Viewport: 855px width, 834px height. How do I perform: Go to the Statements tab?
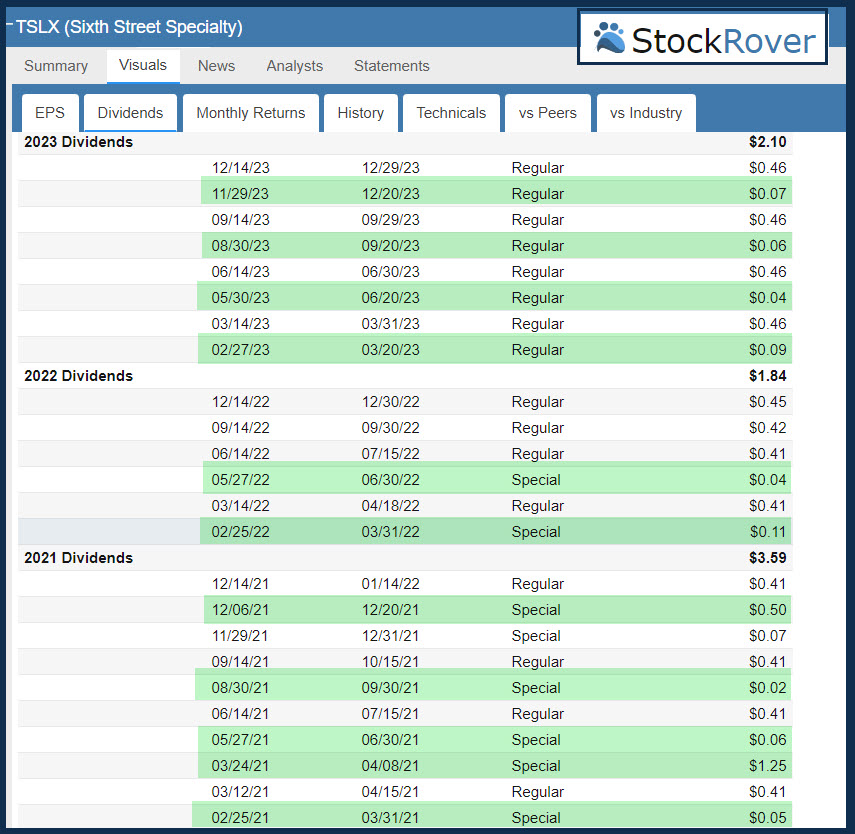[391, 66]
